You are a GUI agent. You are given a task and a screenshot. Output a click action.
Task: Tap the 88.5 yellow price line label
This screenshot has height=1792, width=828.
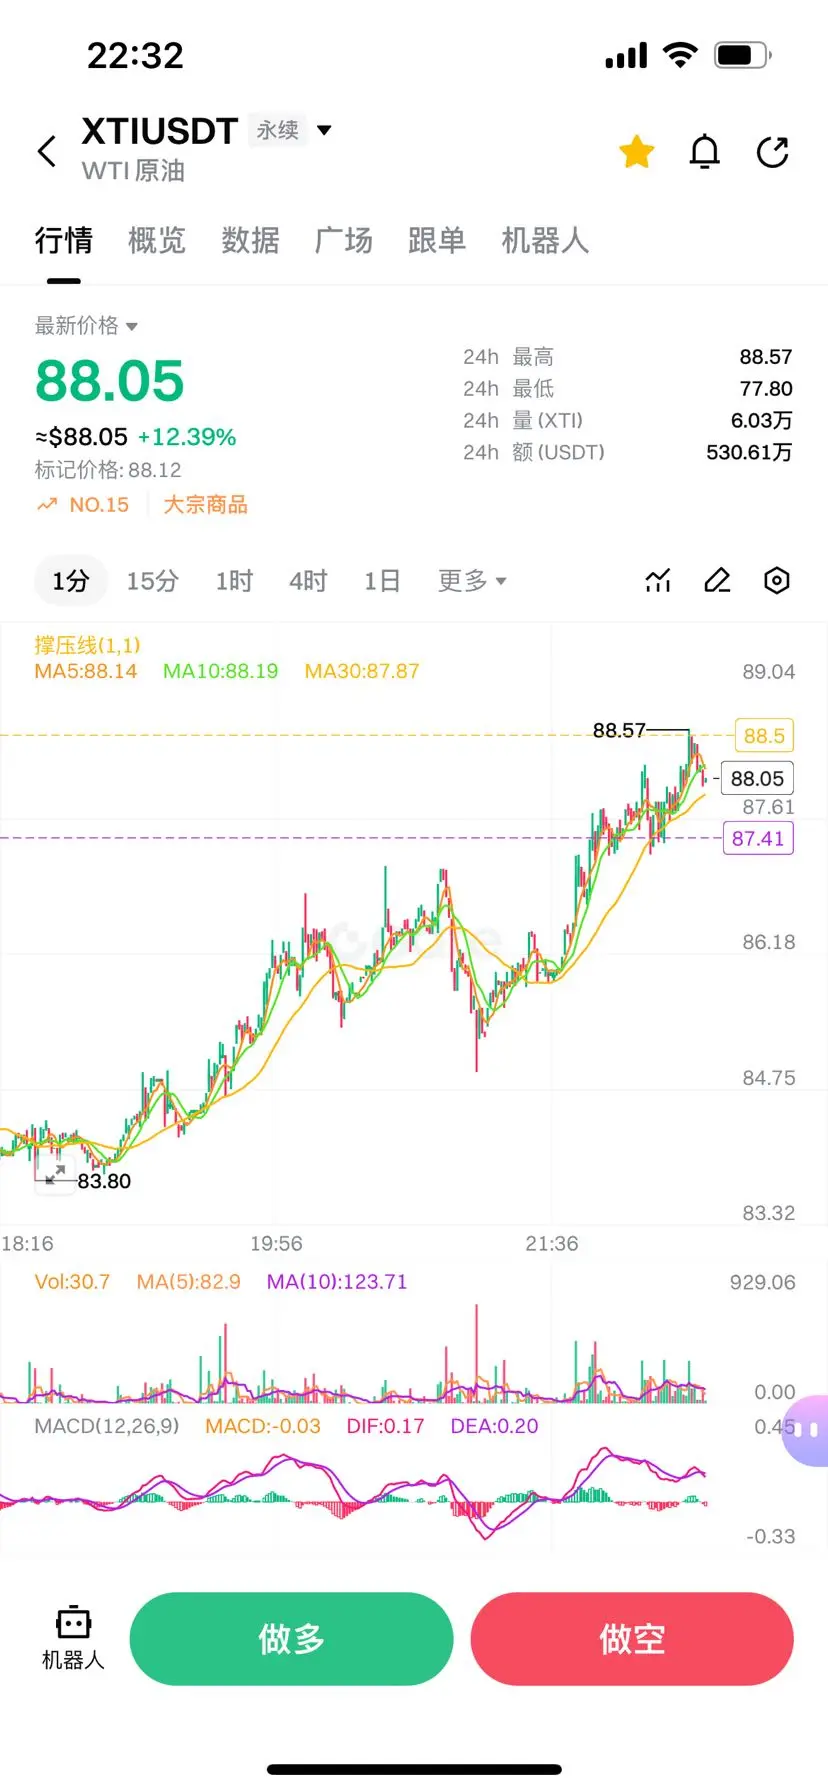coord(764,736)
